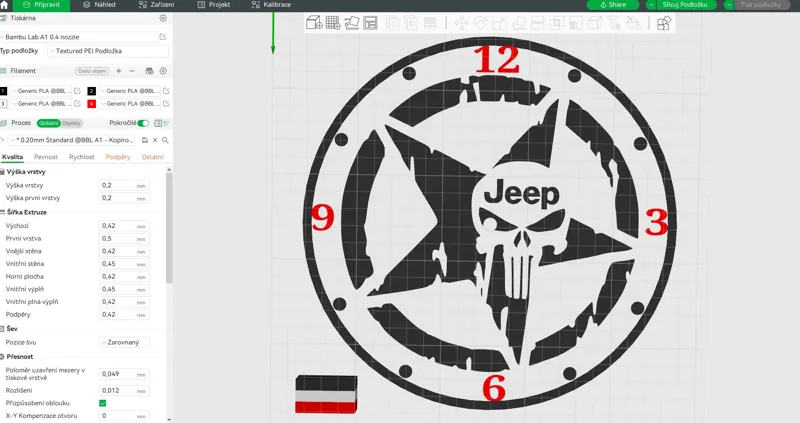The image size is (800, 423).
Task: Select the Pevnost settings tab
Action: (46, 157)
